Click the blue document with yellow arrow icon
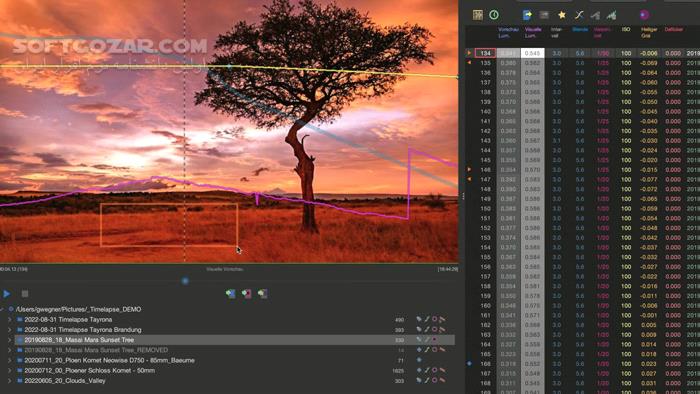The height and width of the screenshot is (394, 700). [x=527, y=15]
